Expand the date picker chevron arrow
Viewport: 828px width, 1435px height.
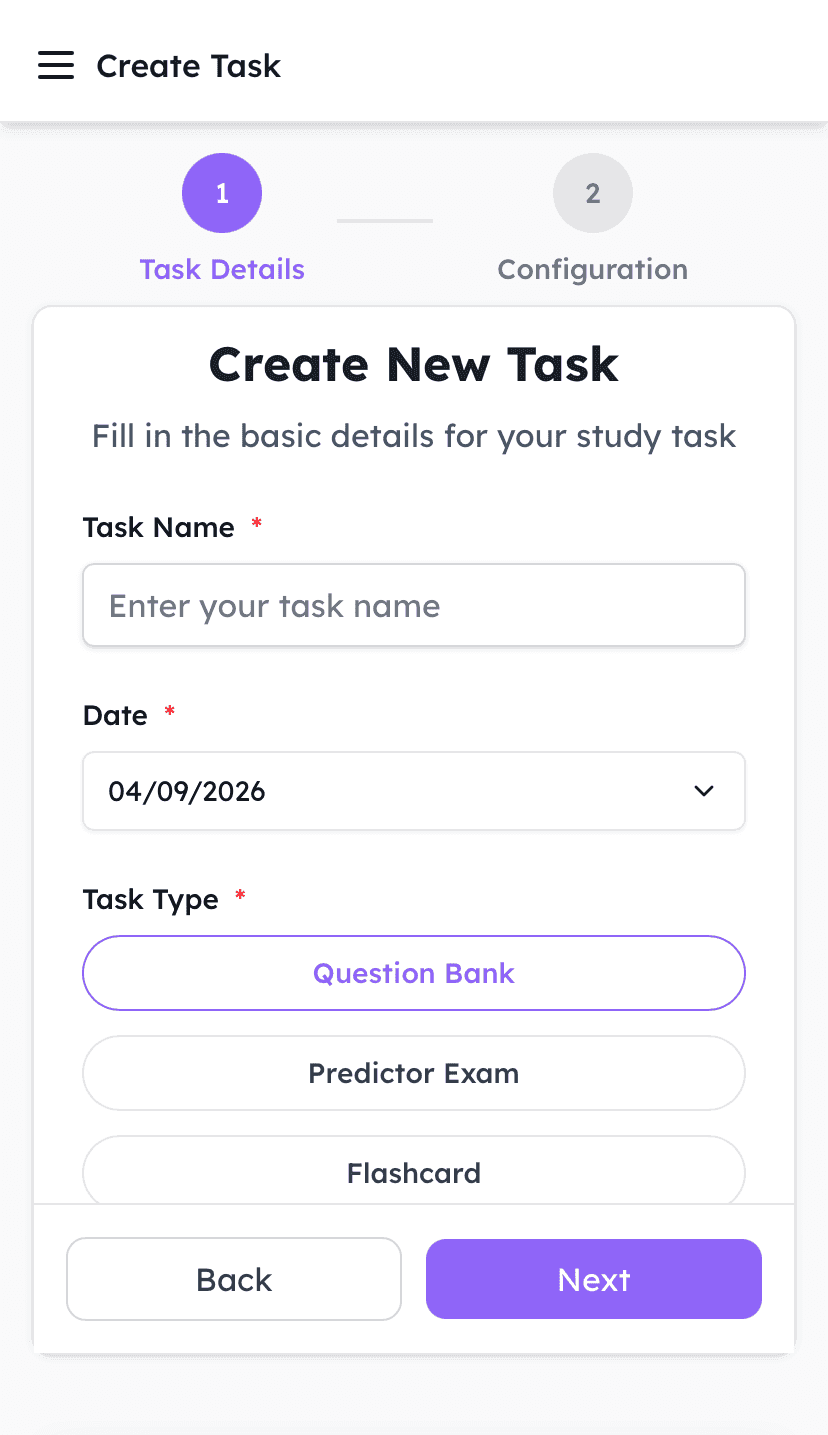click(704, 791)
